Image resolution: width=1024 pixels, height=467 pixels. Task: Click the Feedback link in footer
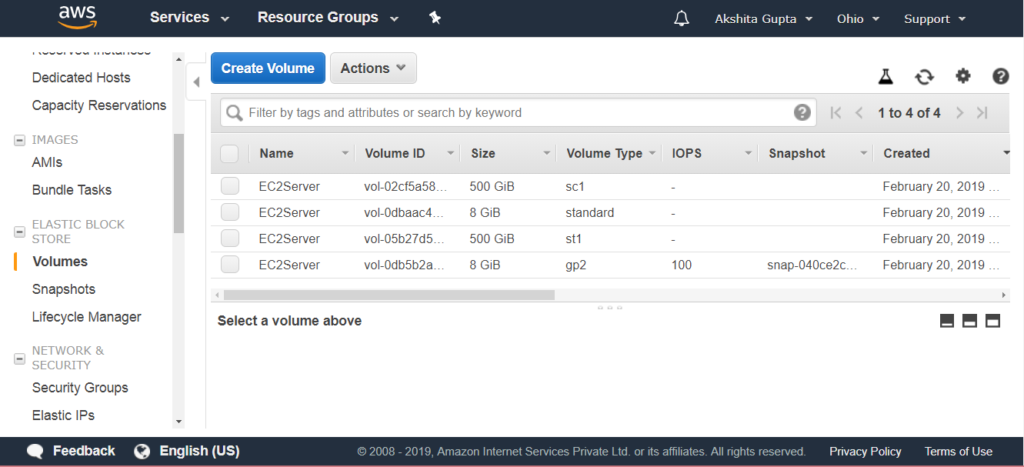coord(84,451)
